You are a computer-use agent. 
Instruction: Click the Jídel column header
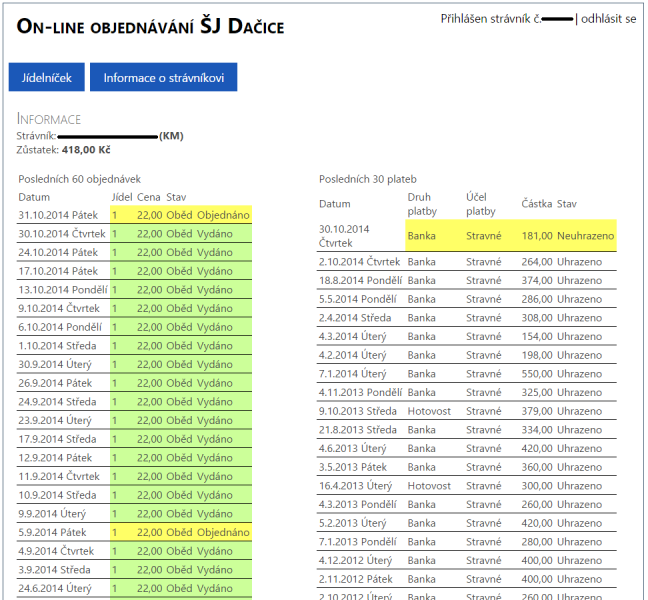point(122,197)
